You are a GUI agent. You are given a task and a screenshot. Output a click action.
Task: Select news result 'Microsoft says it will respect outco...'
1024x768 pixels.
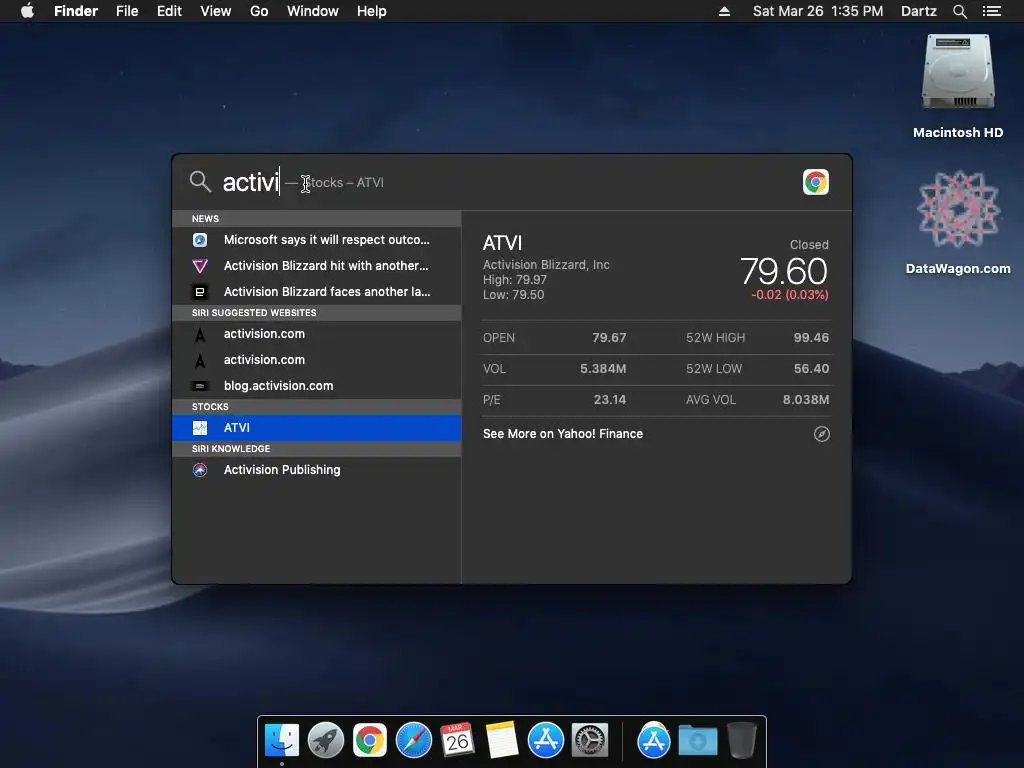tap(317, 240)
